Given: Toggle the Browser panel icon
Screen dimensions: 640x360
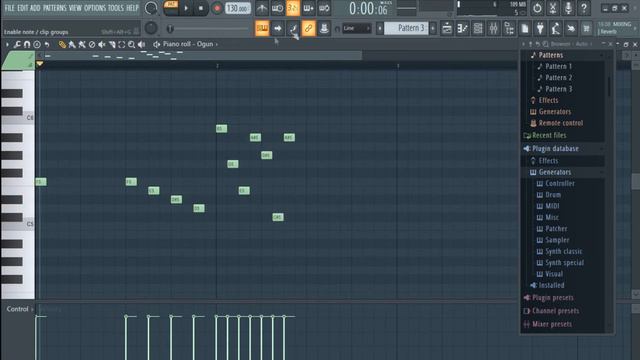Looking at the screenshot, I should coord(509,28).
